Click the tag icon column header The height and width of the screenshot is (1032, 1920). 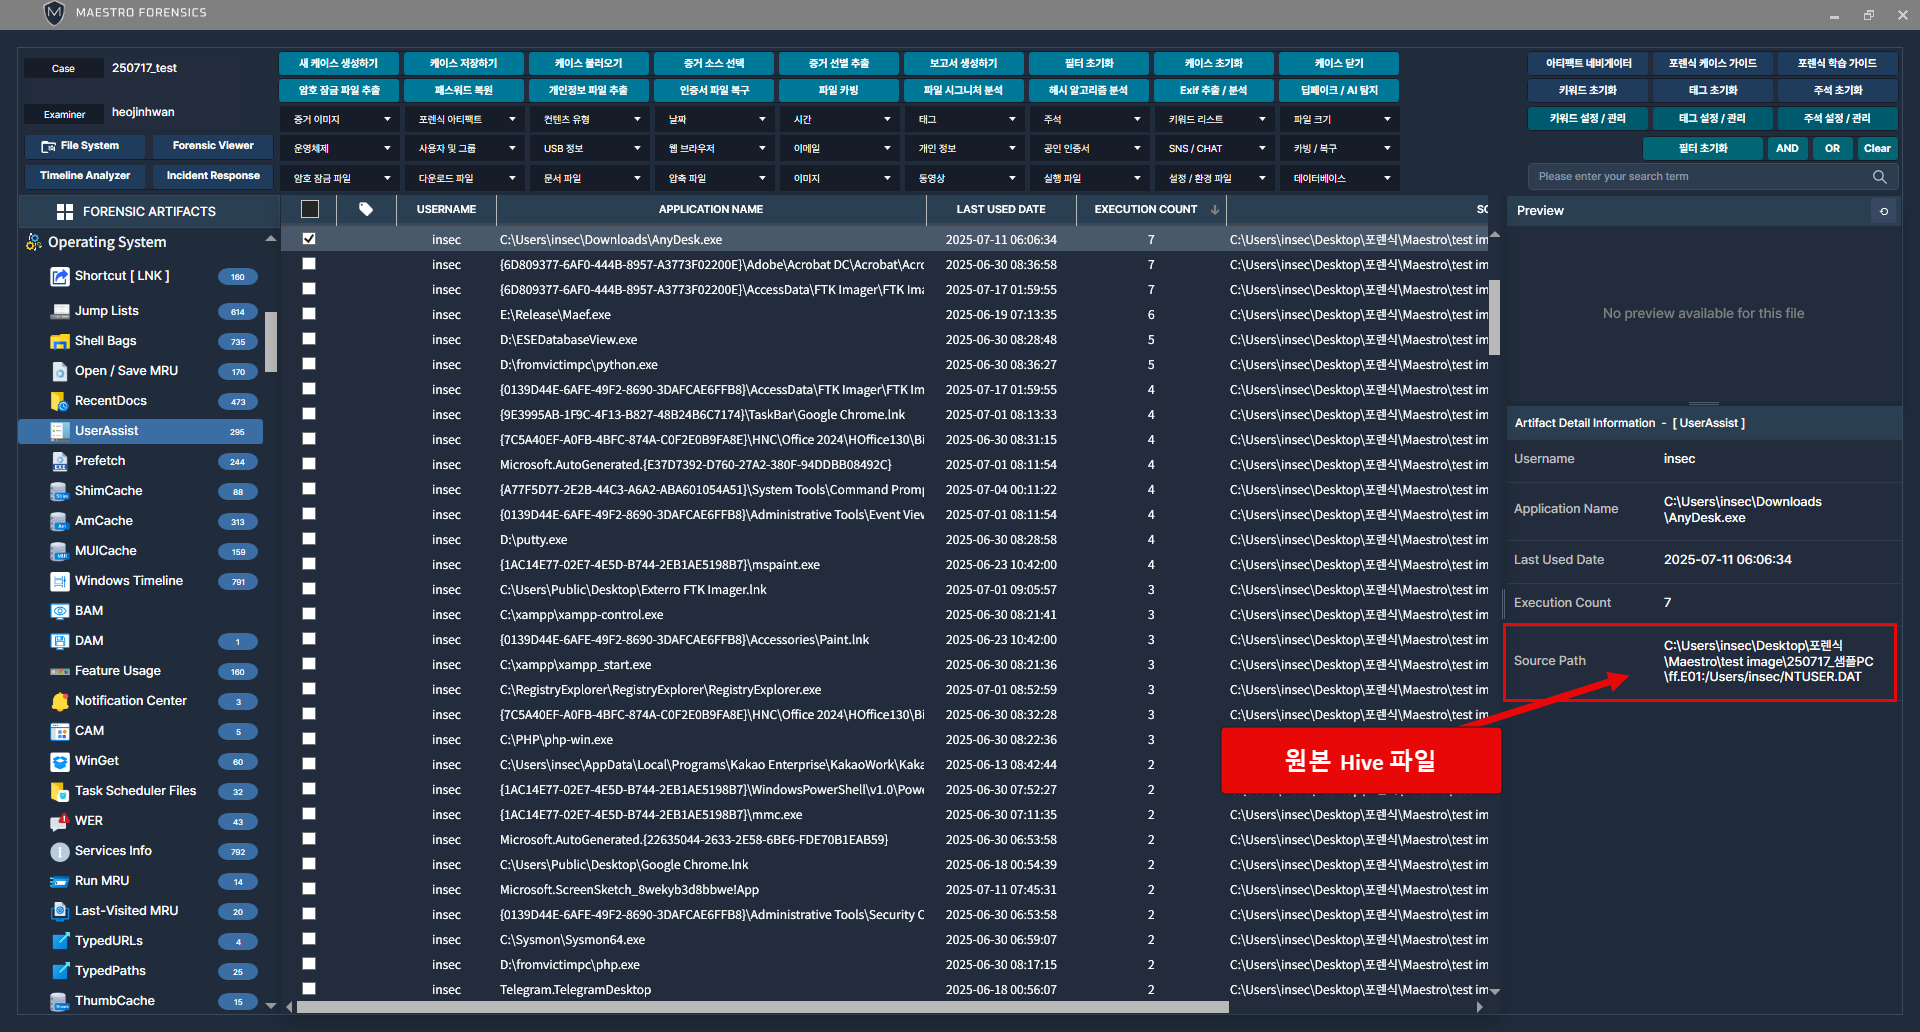(x=366, y=209)
